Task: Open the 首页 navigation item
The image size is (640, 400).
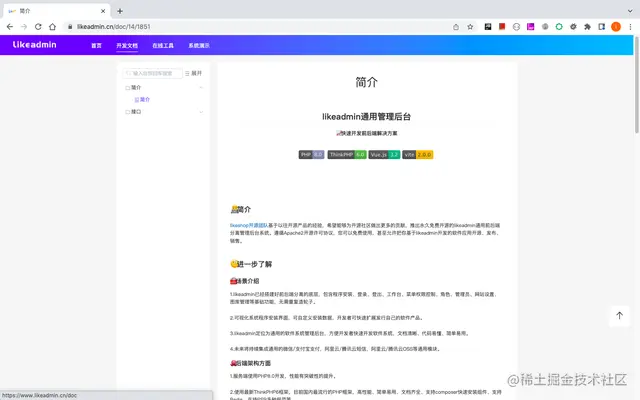Action: click(96, 45)
